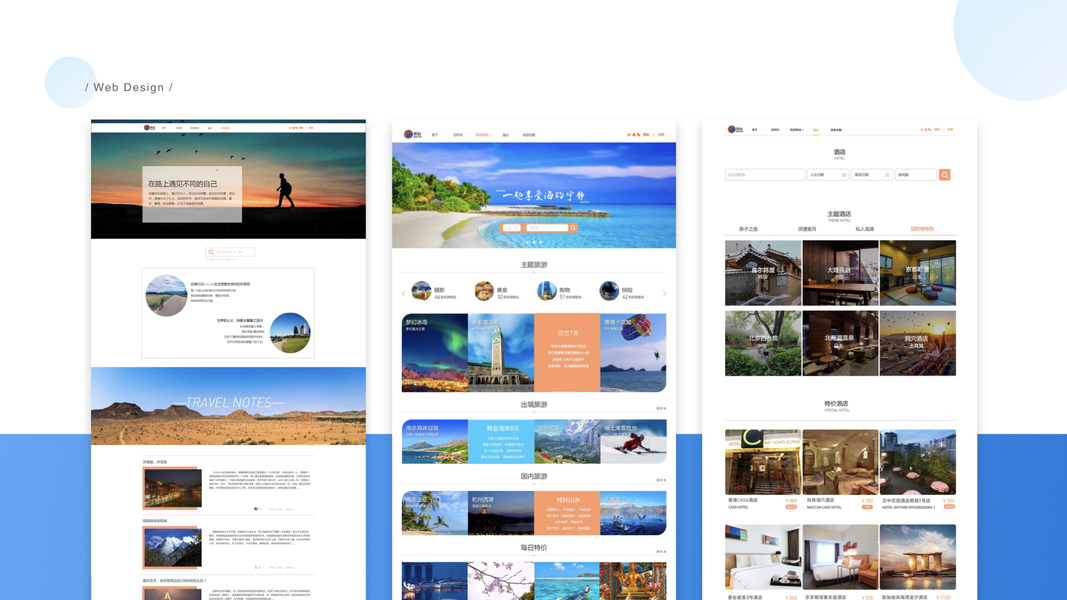Open the check-in date field in hotel search
1067x600 pixels.
827,175
